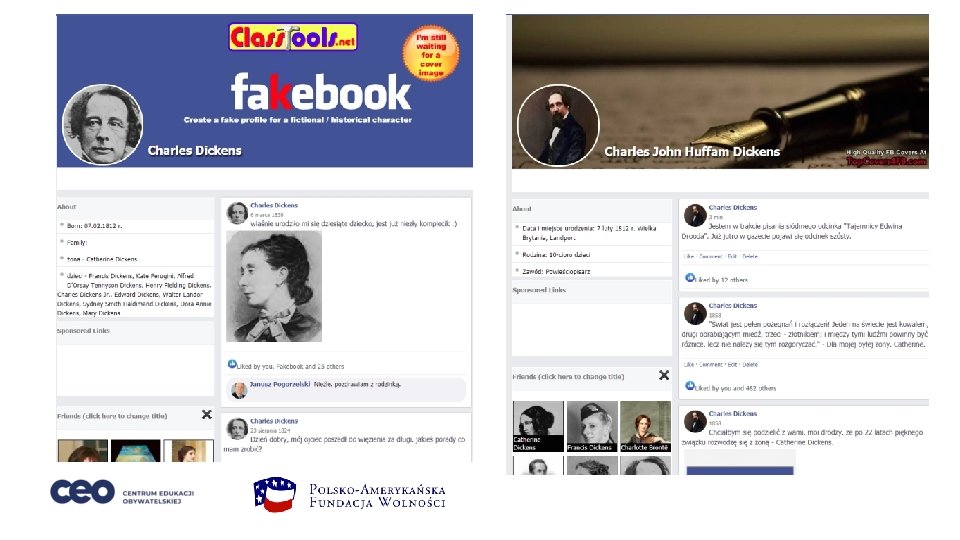The height and width of the screenshot is (540, 960).
Task: Close the right Friends panel with X
Action: [x=664, y=375]
